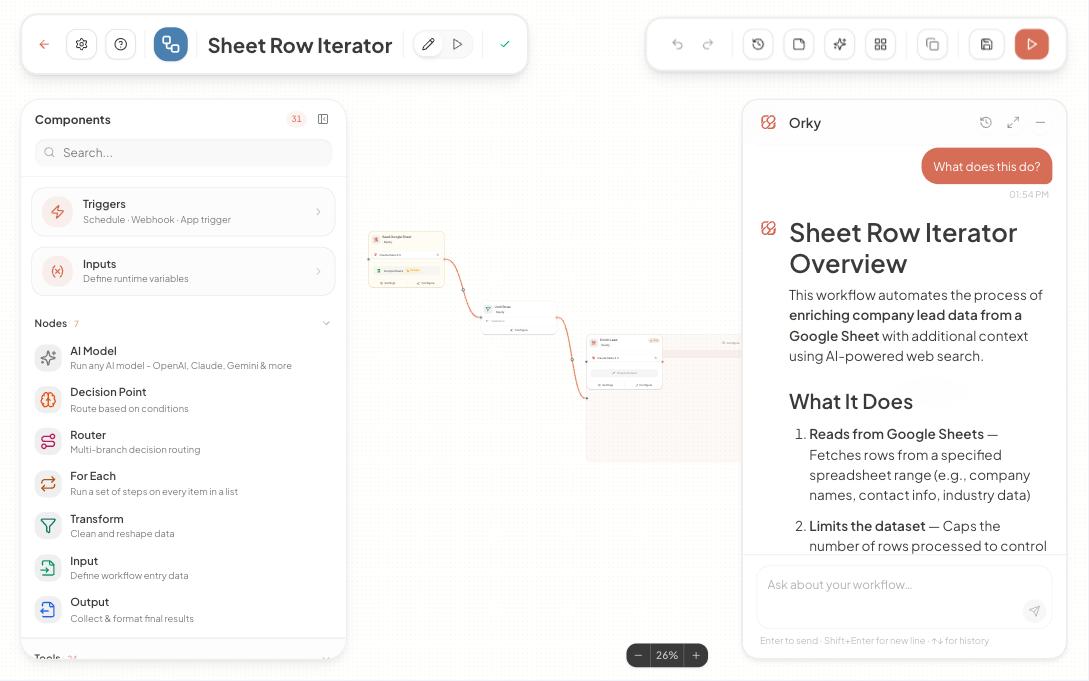Run the workflow with the orange play button
The width and height of the screenshot is (1089, 681).
(1031, 44)
